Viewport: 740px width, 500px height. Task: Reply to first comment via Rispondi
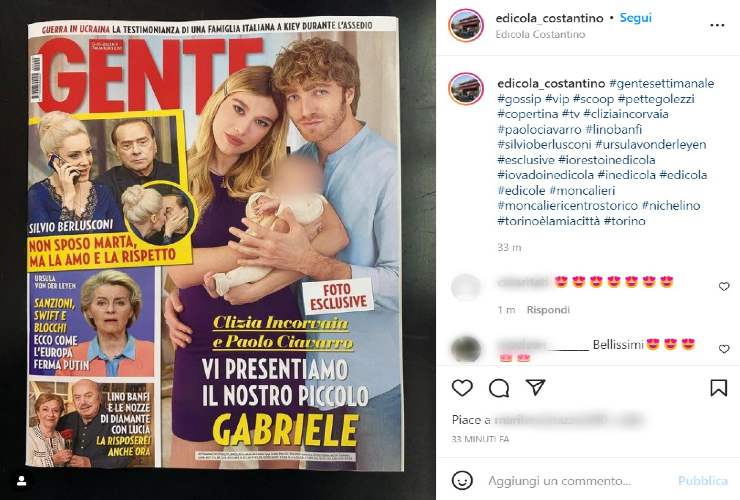click(548, 310)
